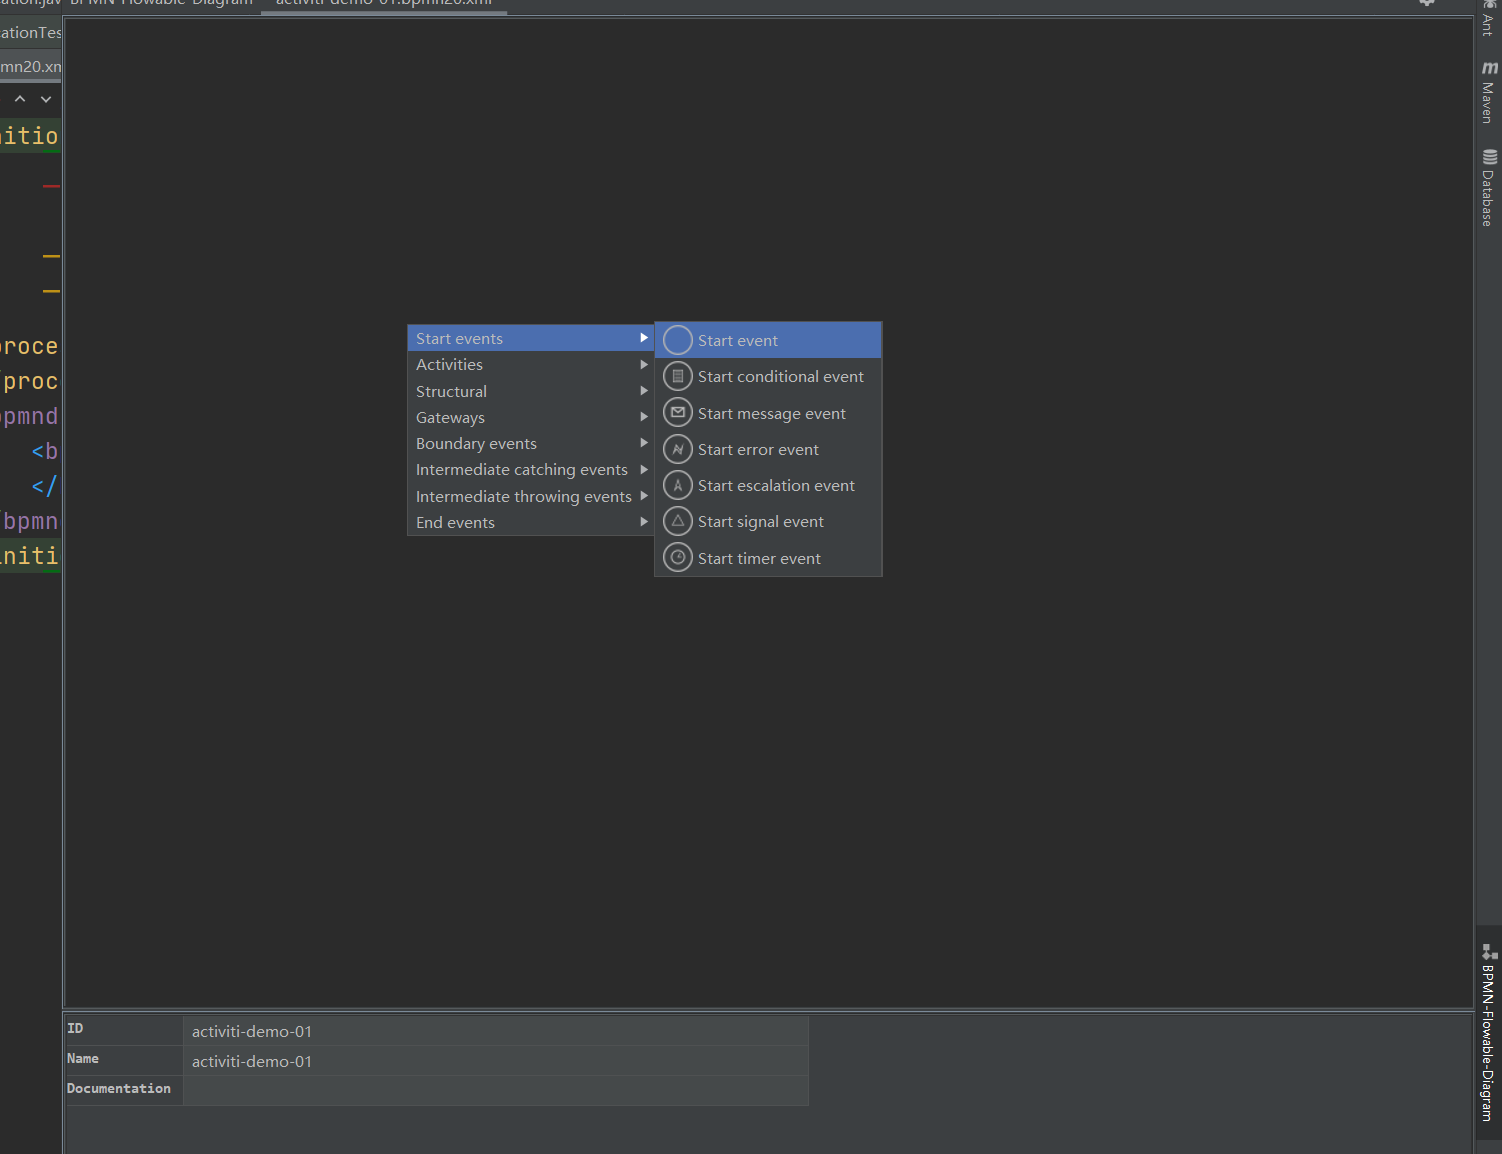Open the Boundary events submenu
1502x1154 pixels.
(531, 443)
